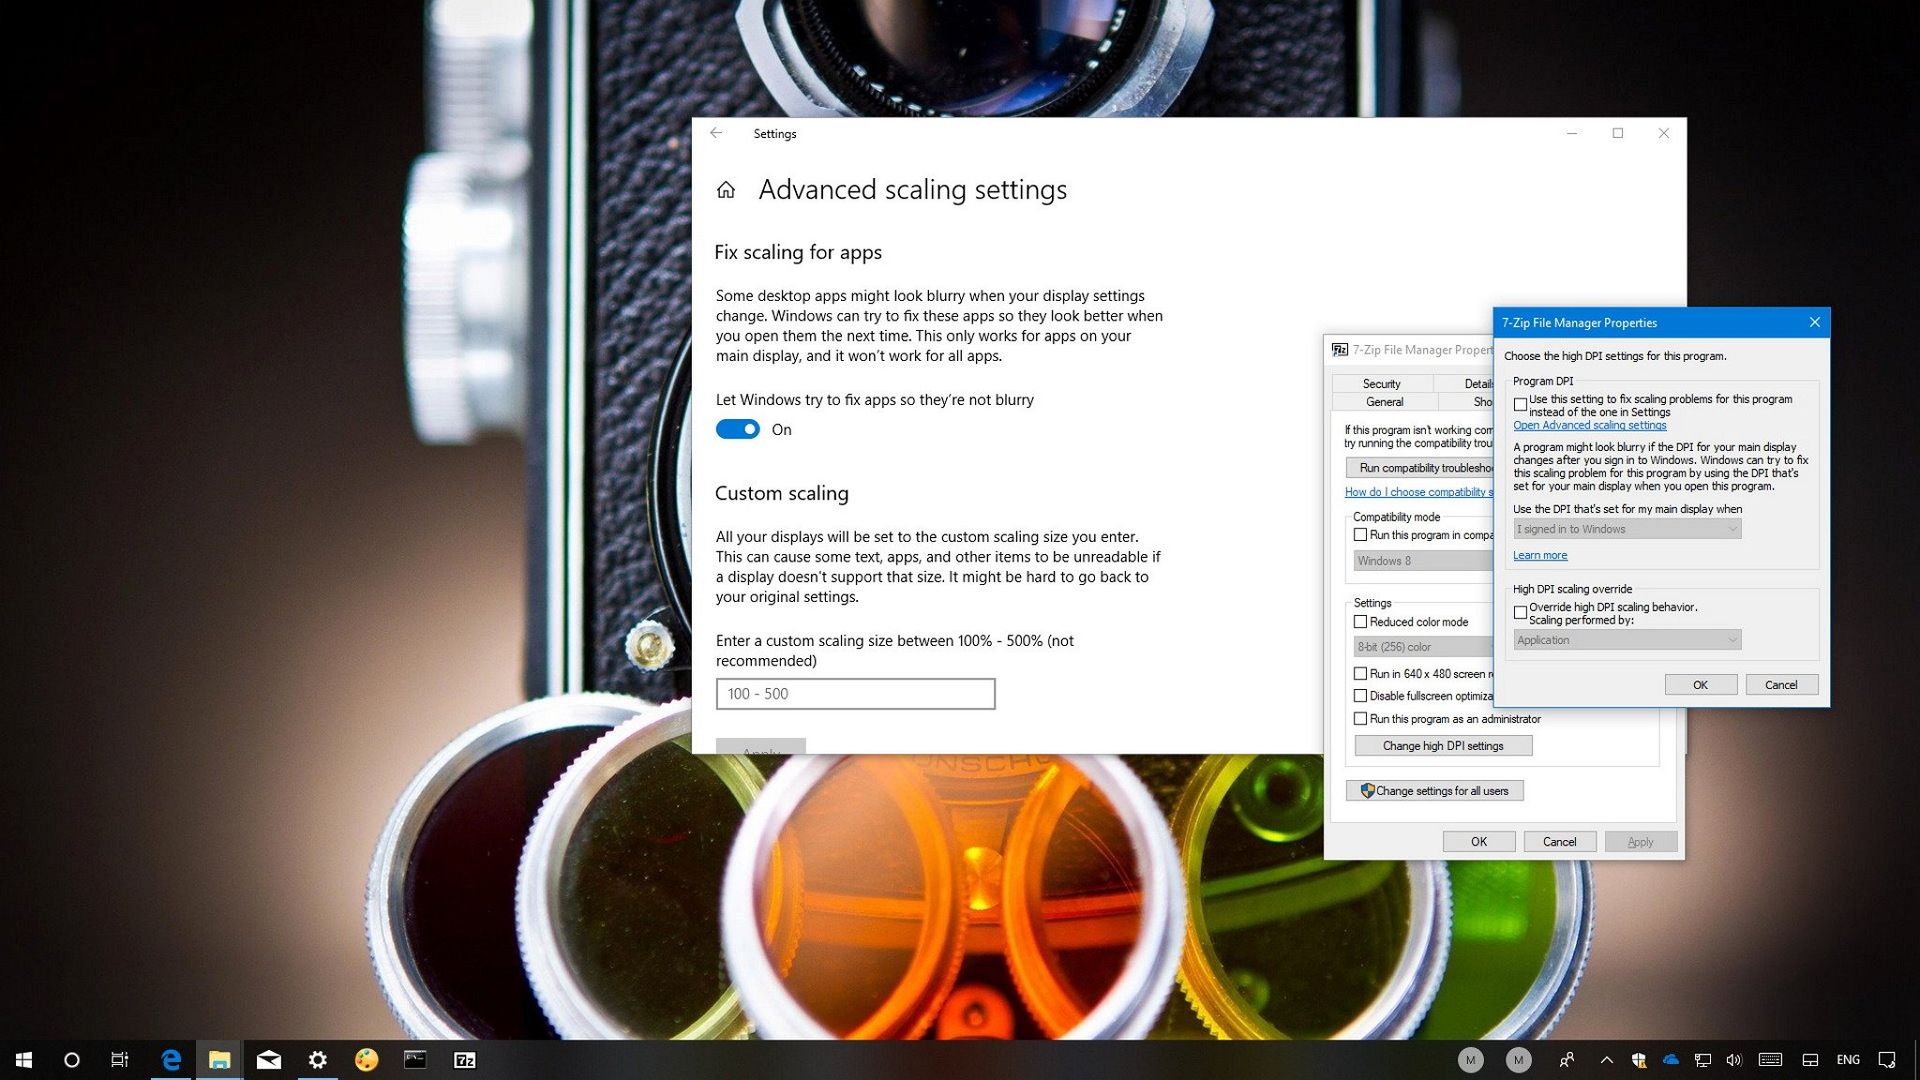Open 7-Zip from the taskbar

point(466,1059)
